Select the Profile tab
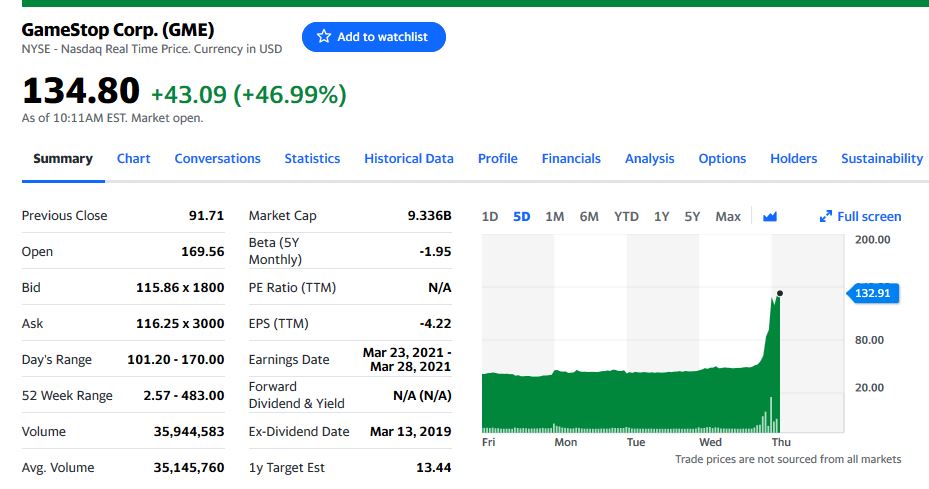Screen dimensions: 929x489 pyautogui.click(x=497, y=158)
